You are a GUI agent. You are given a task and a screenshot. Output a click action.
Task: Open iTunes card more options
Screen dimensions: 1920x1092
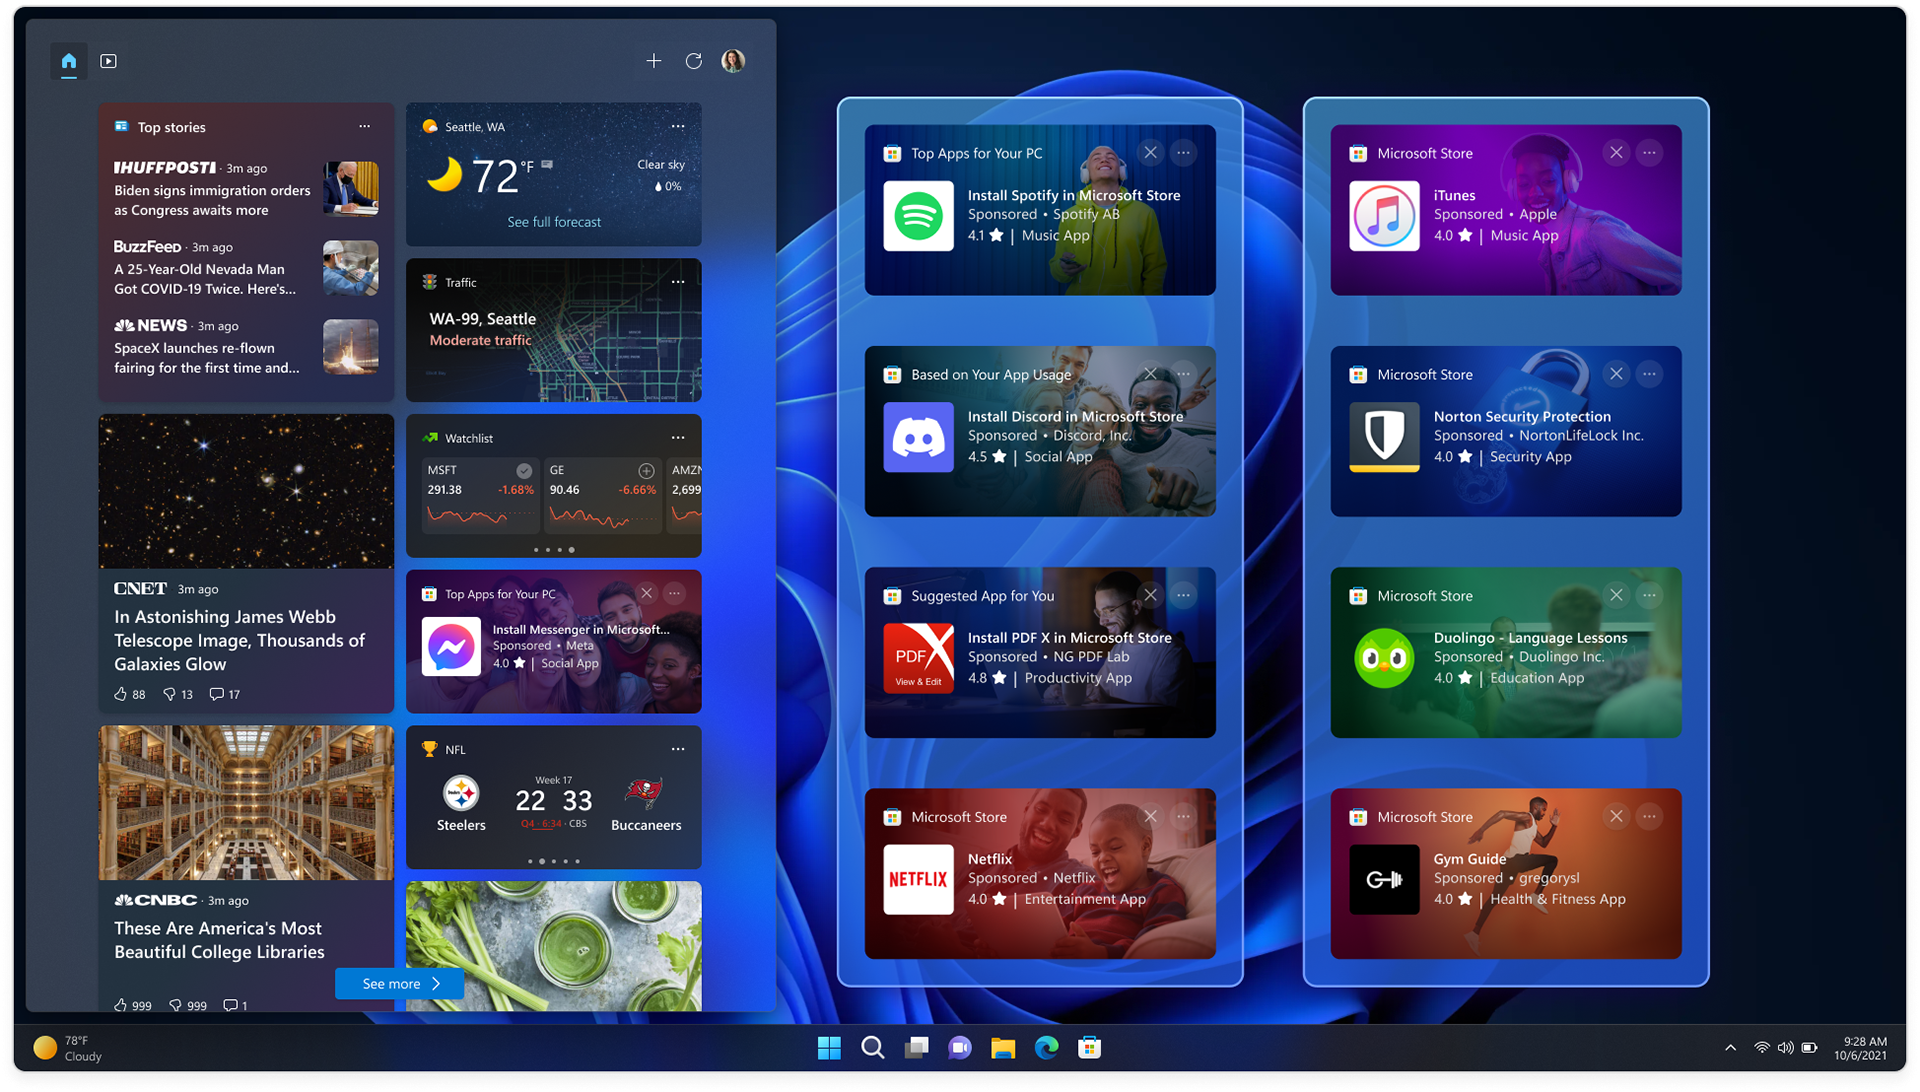click(x=1649, y=153)
